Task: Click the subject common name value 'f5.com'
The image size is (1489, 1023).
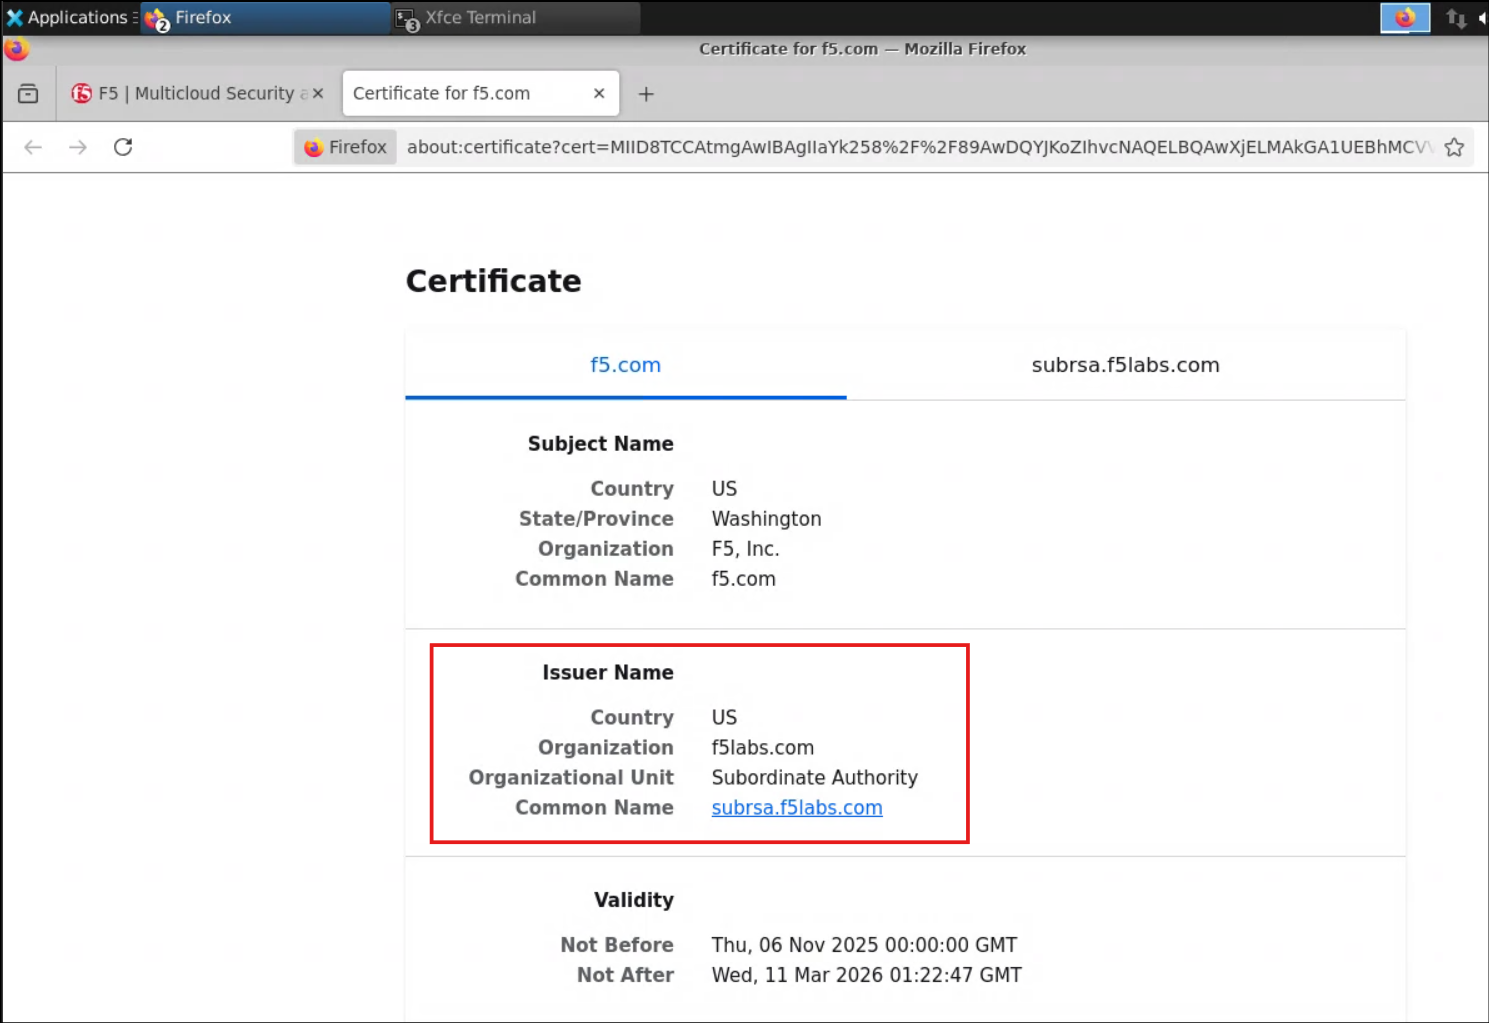Action: click(x=743, y=579)
